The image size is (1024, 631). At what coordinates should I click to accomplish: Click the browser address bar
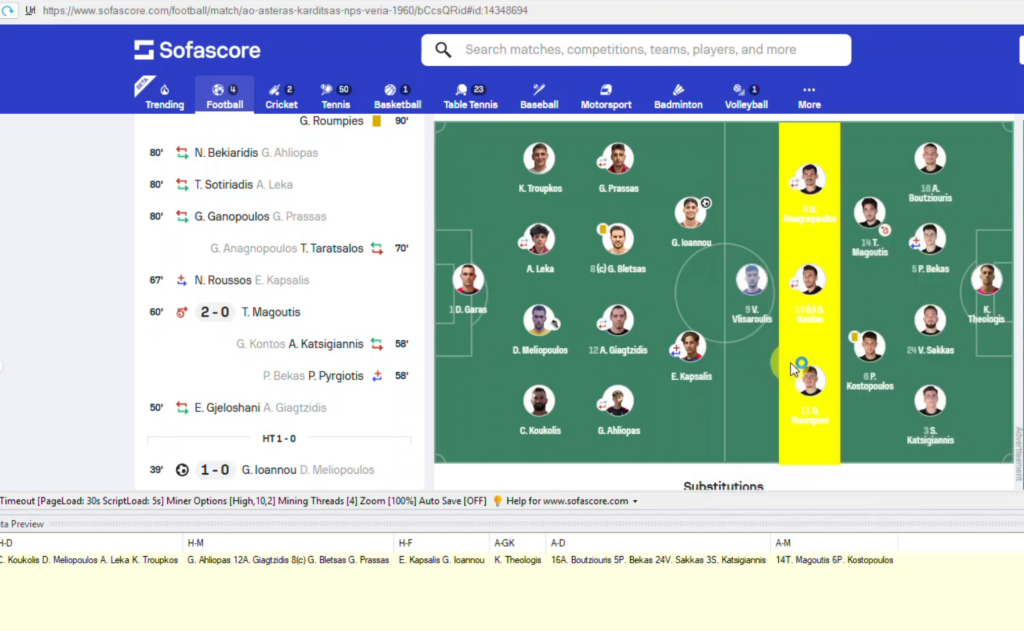(x=400, y=11)
